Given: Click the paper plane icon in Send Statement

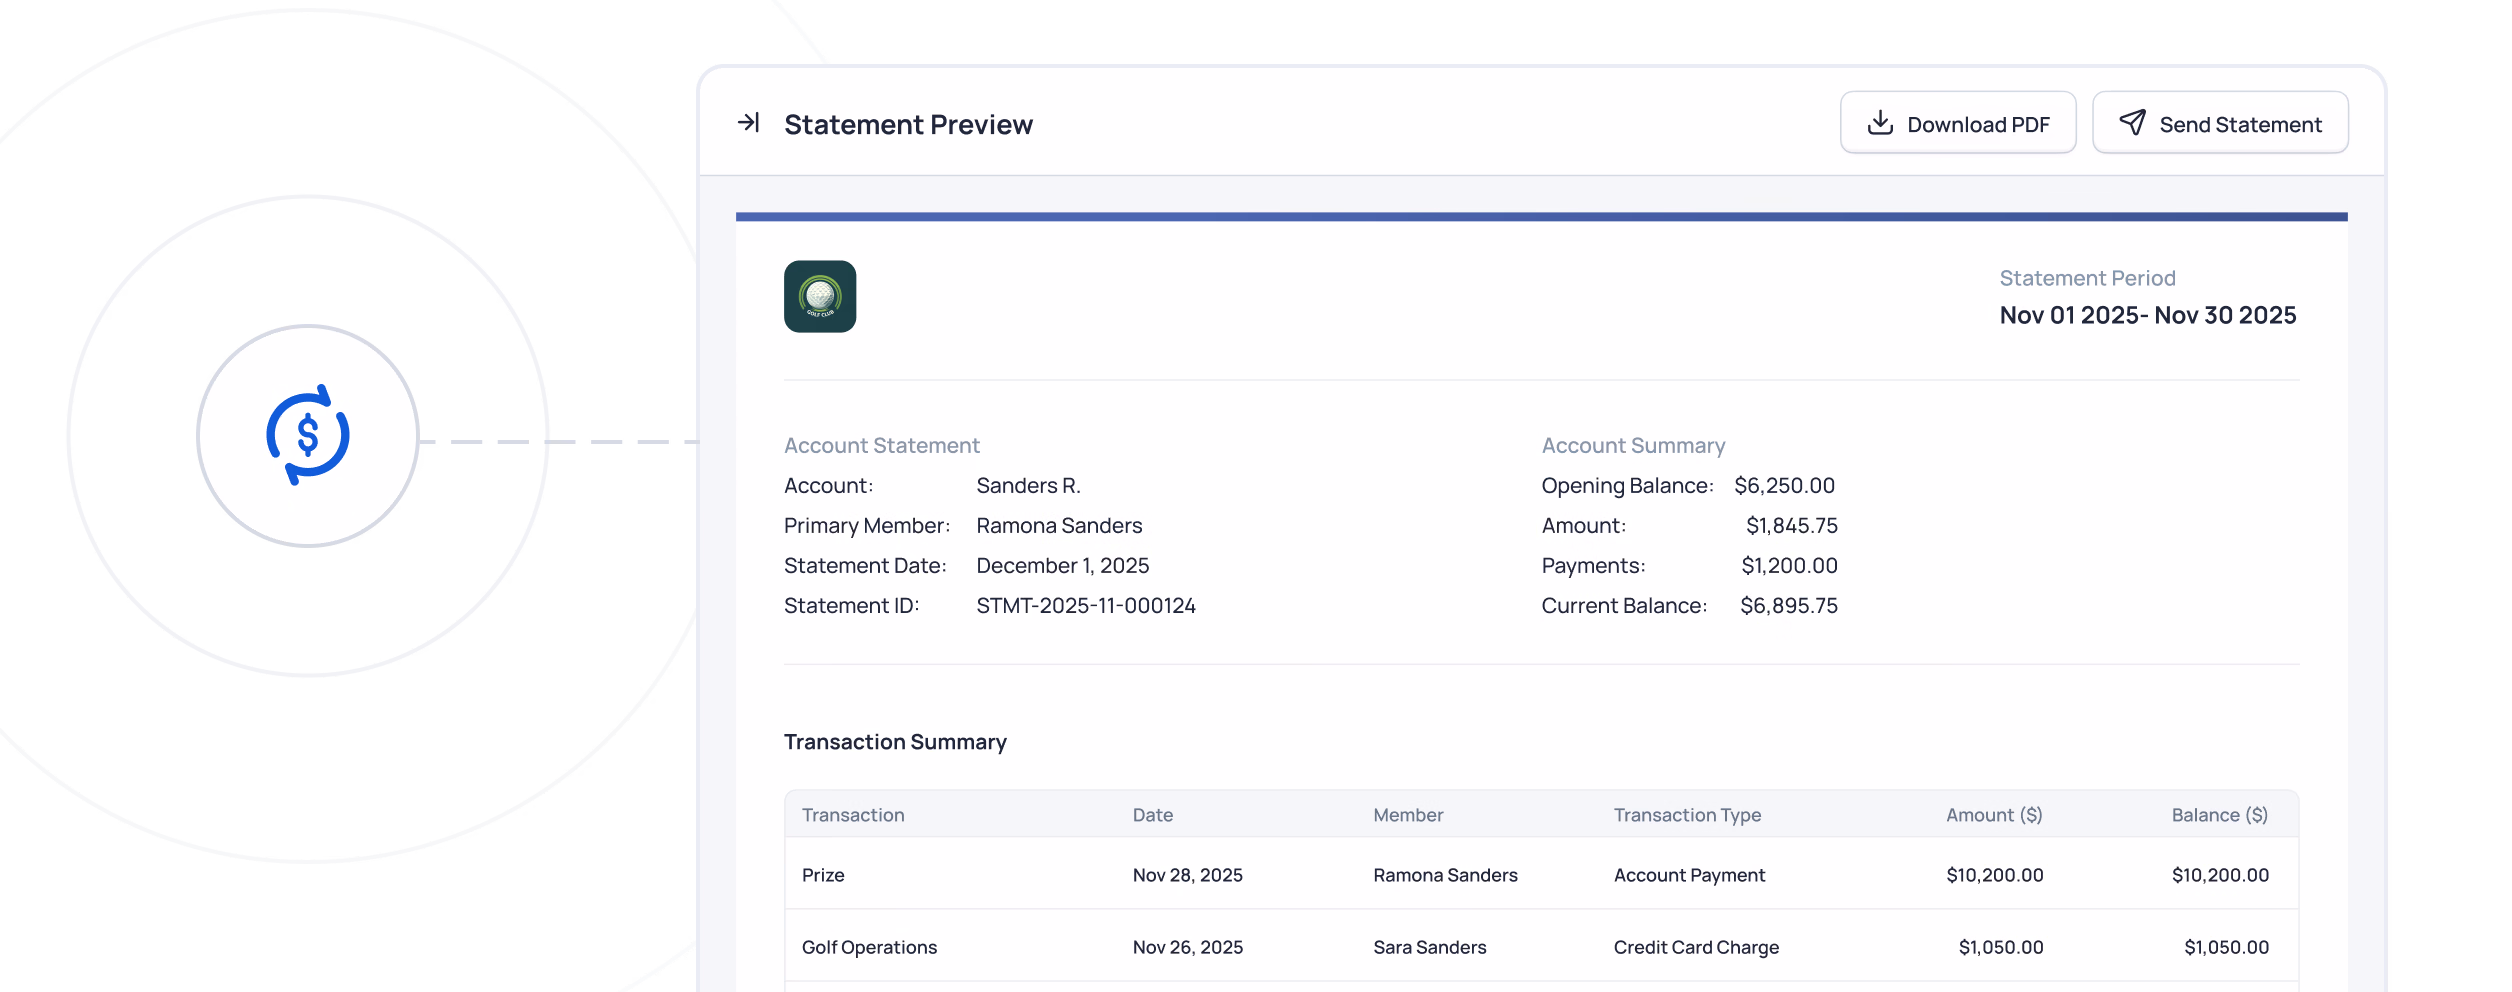Looking at the screenshot, I should [x=2132, y=122].
